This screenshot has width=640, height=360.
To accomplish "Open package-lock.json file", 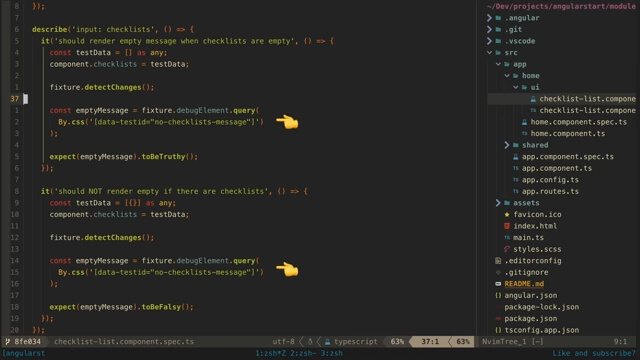I will (x=542, y=307).
